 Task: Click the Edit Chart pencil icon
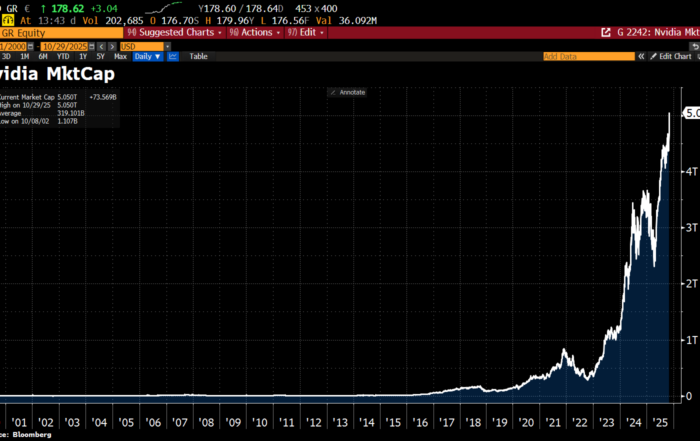coord(651,56)
